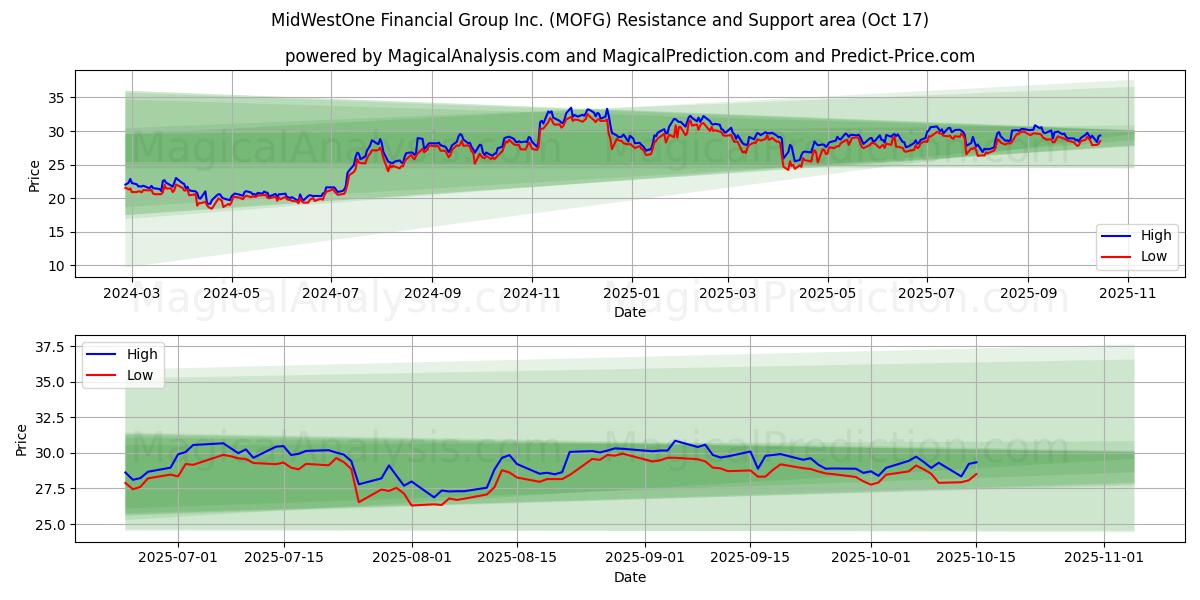Click the 'Date' x-axis label under top chart
This screenshot has height=600, width=1200.
[629, 313]
